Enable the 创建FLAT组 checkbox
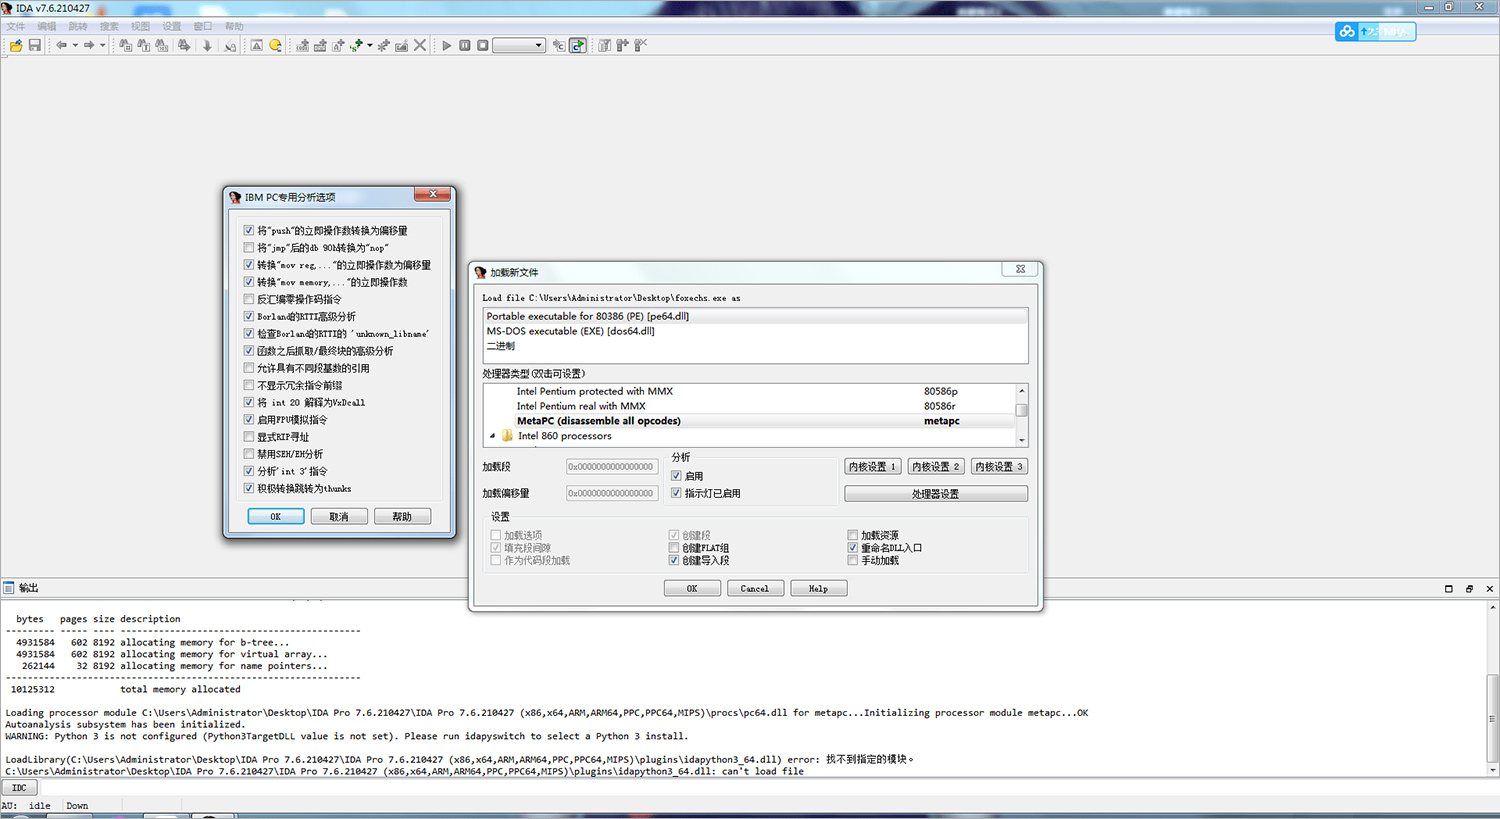The width and height of the screenshot is (1500, 819). click(674, 548)
